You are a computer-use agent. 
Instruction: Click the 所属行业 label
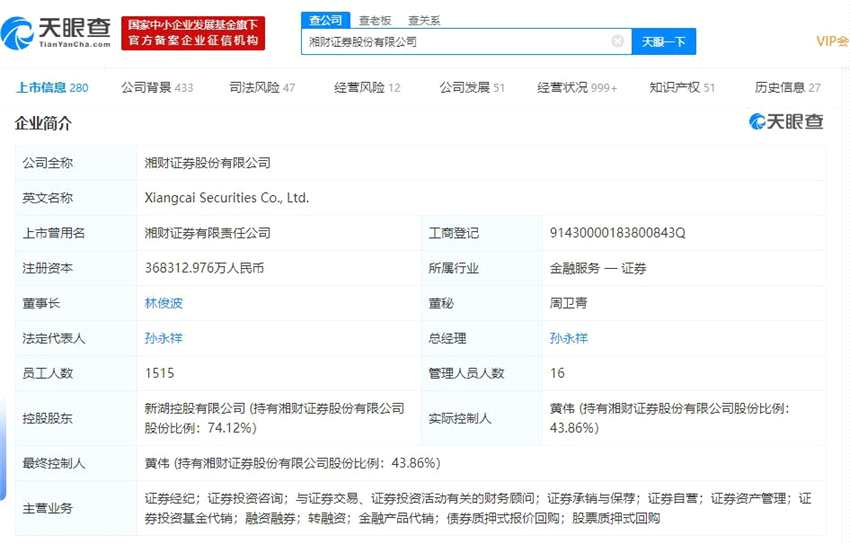click(x=454, y=268)
